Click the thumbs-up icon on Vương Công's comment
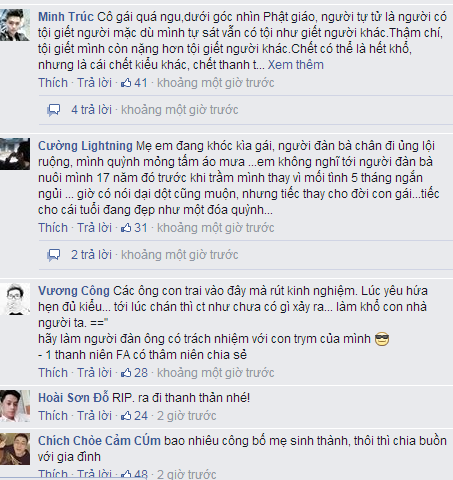 click(x=126, y=373)
